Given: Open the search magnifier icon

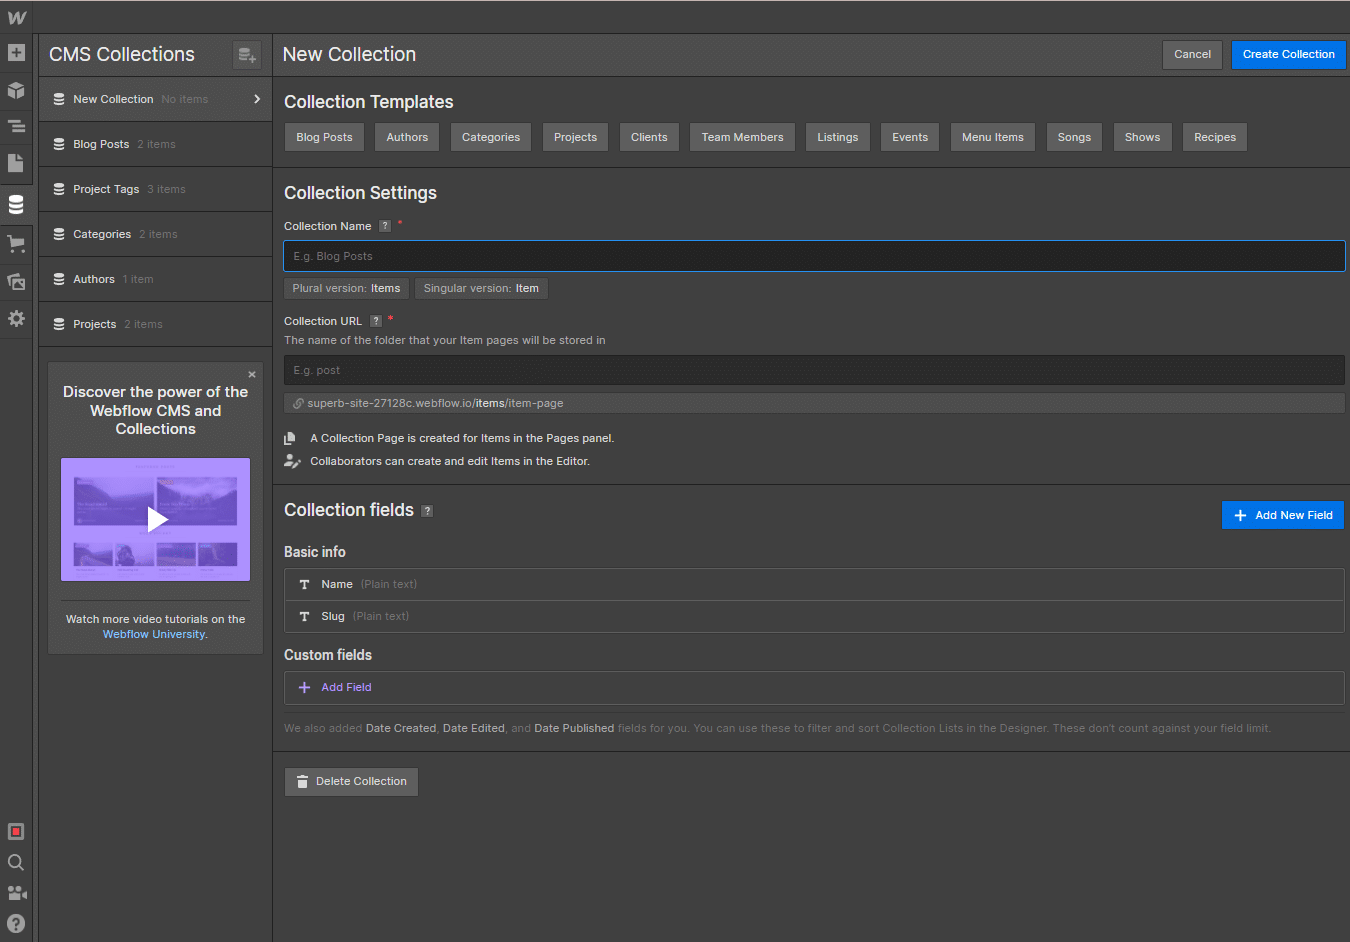Looking at the screenshot, I should [x=16, y=862].
